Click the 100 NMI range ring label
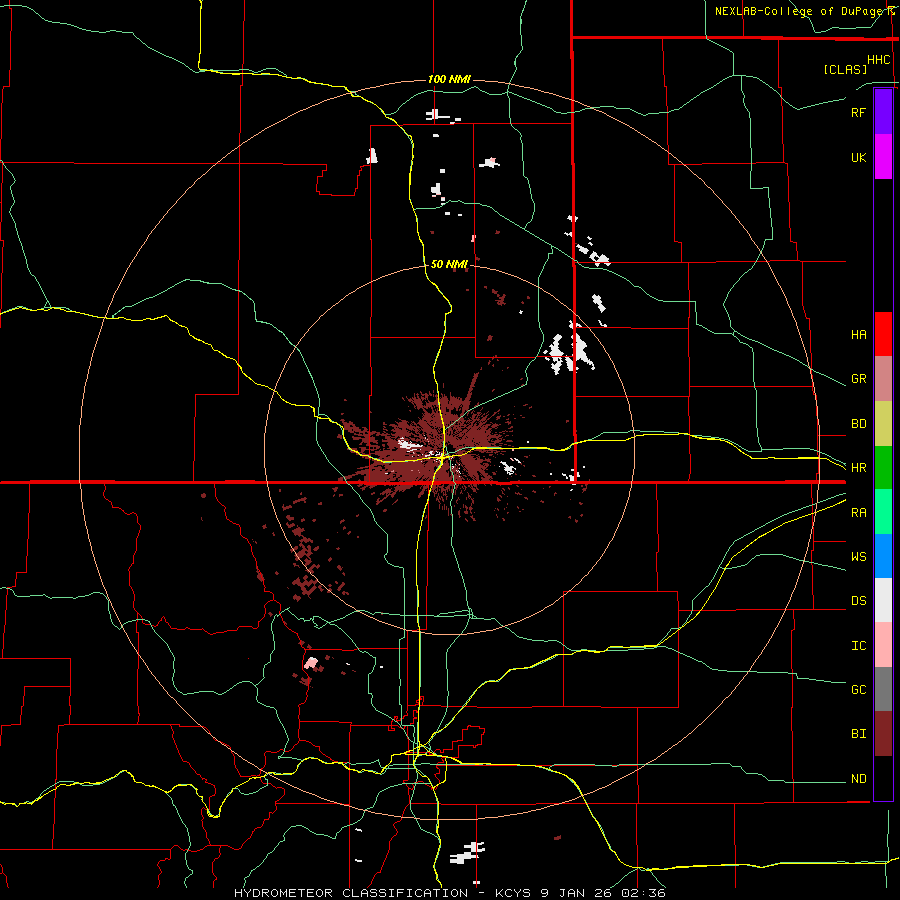This screenshot has width=900, height=900. pos(449,79)
